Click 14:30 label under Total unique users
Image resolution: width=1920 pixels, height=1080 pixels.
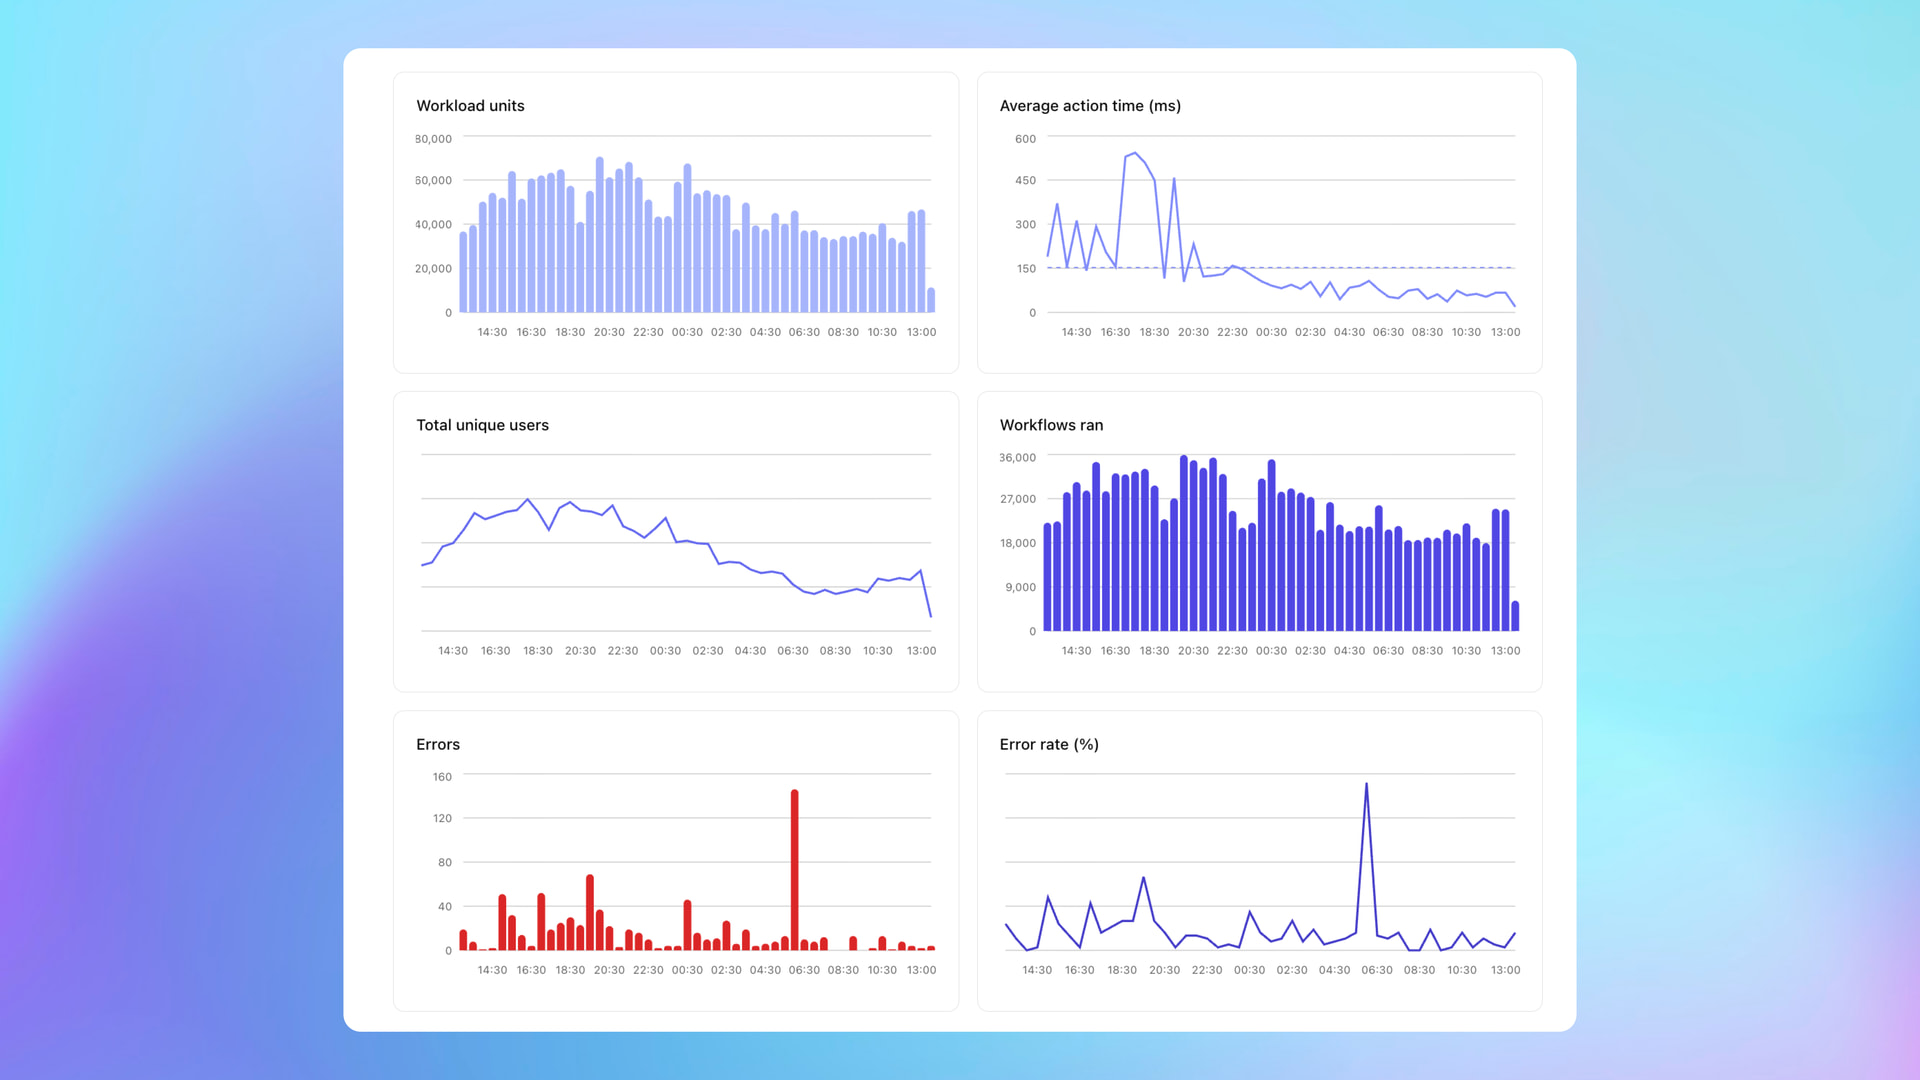point(453,651)
